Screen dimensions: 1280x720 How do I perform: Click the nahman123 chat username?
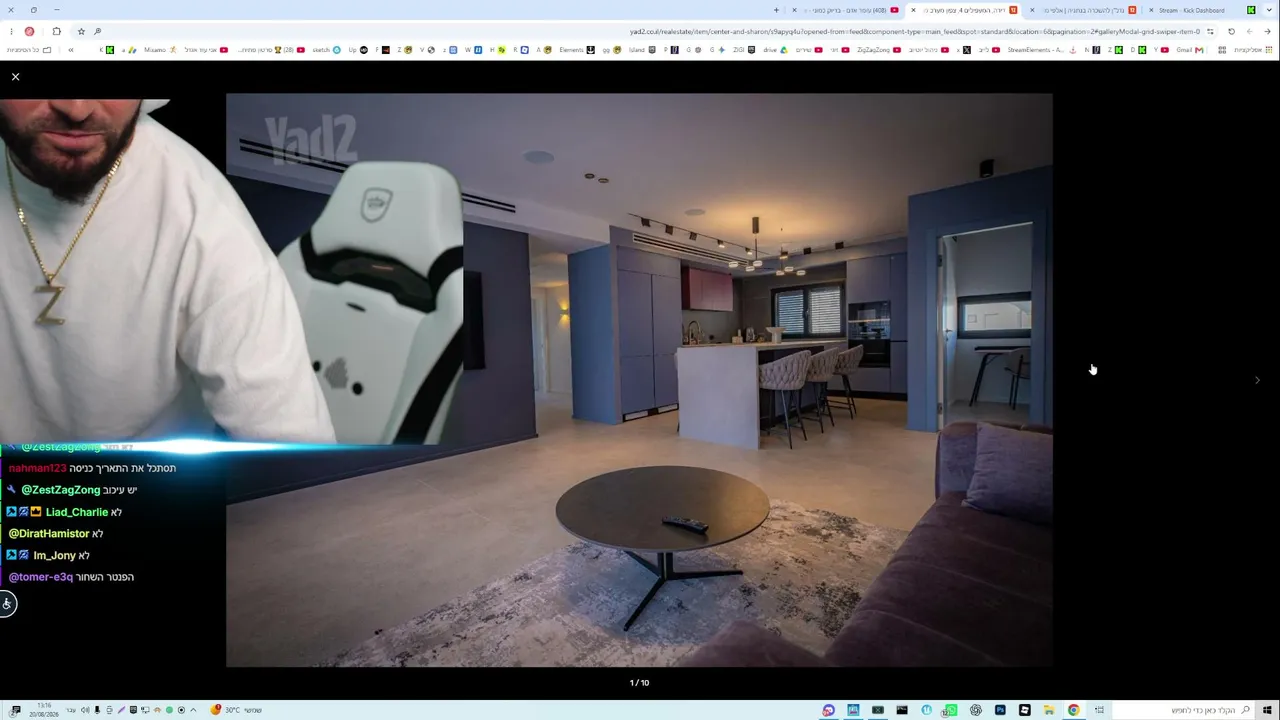tap(37, 468)
